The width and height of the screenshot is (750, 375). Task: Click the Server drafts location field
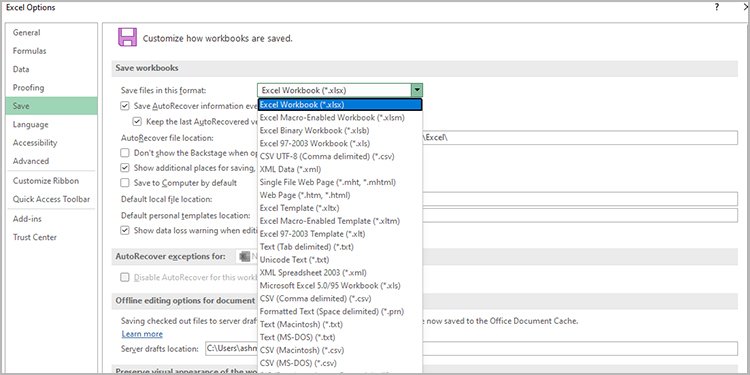pyautogui.click(x=471, y=349)
